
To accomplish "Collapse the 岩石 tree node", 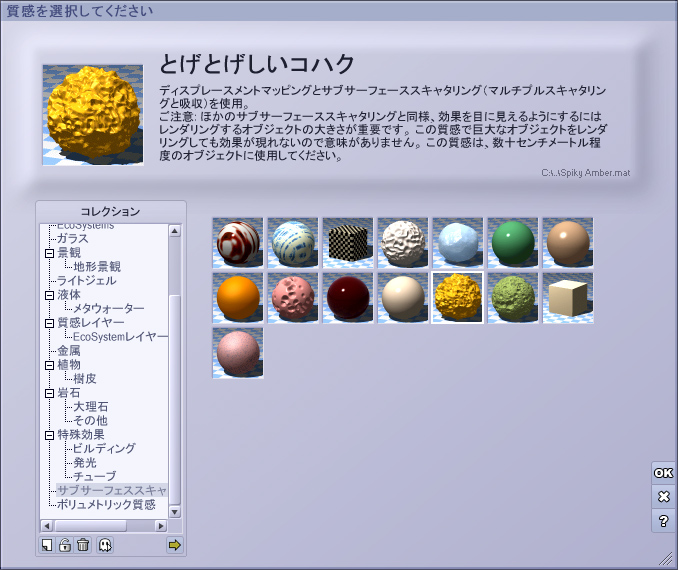I will click(x=49, y=393).
